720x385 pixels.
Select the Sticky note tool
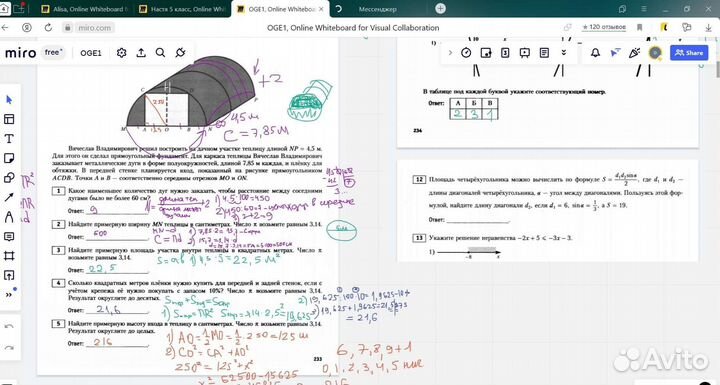click(9, 159)
